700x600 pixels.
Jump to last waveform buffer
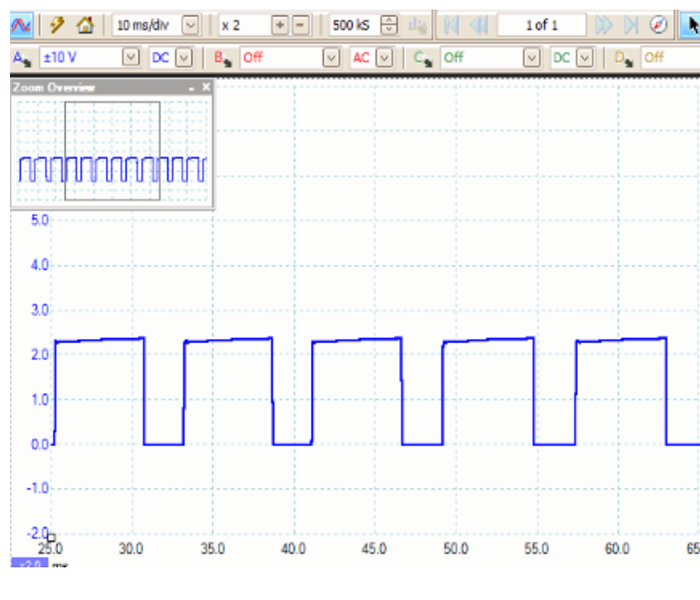[631, 25]
